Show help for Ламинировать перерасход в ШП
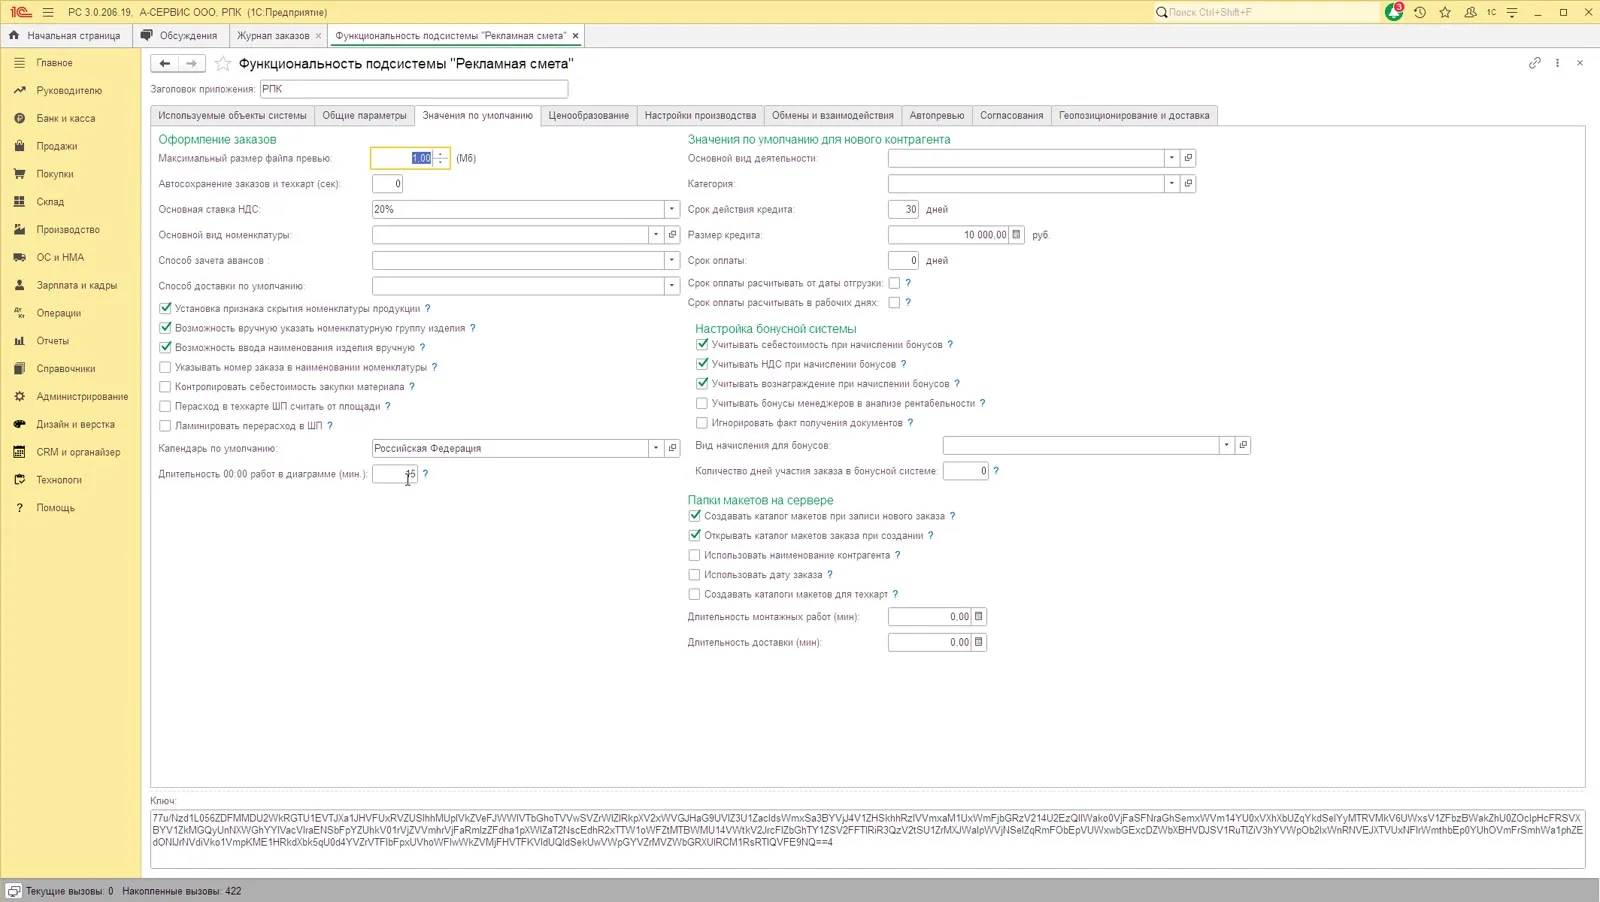Viewport: 1600px width, 902px height. [330, 426]
